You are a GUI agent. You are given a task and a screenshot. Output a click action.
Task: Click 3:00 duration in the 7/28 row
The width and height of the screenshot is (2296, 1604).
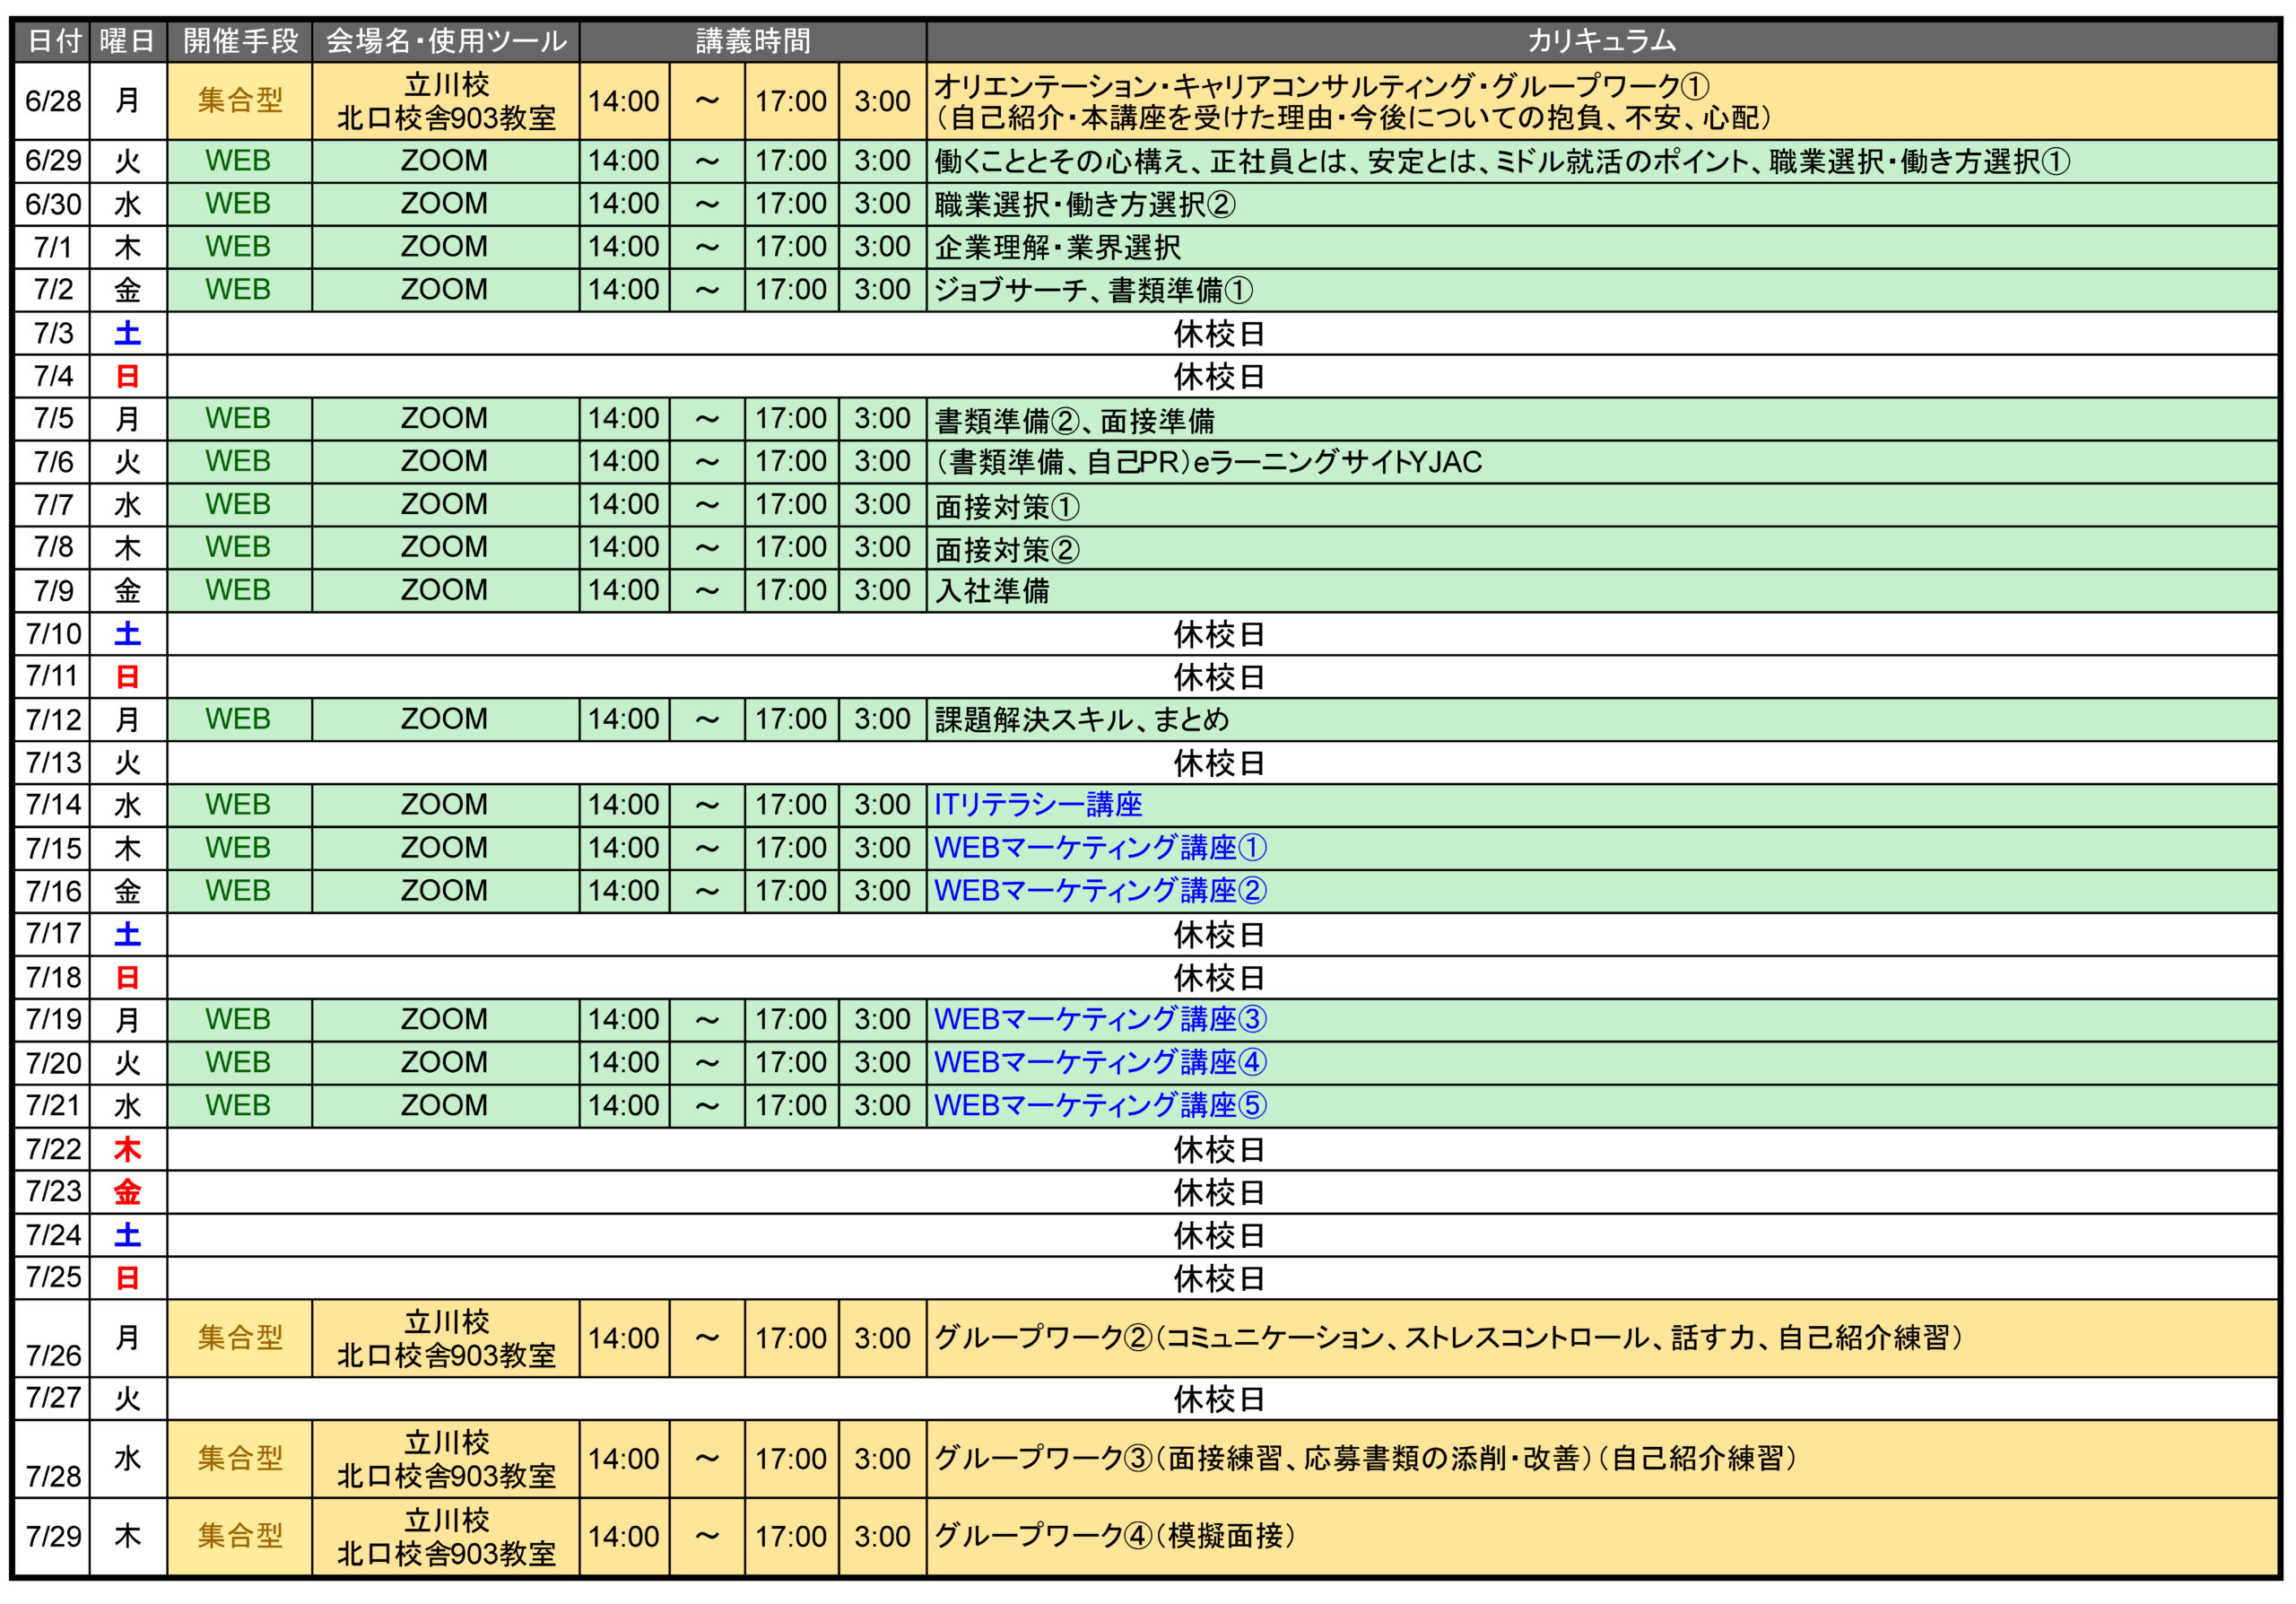point(882,1460)
